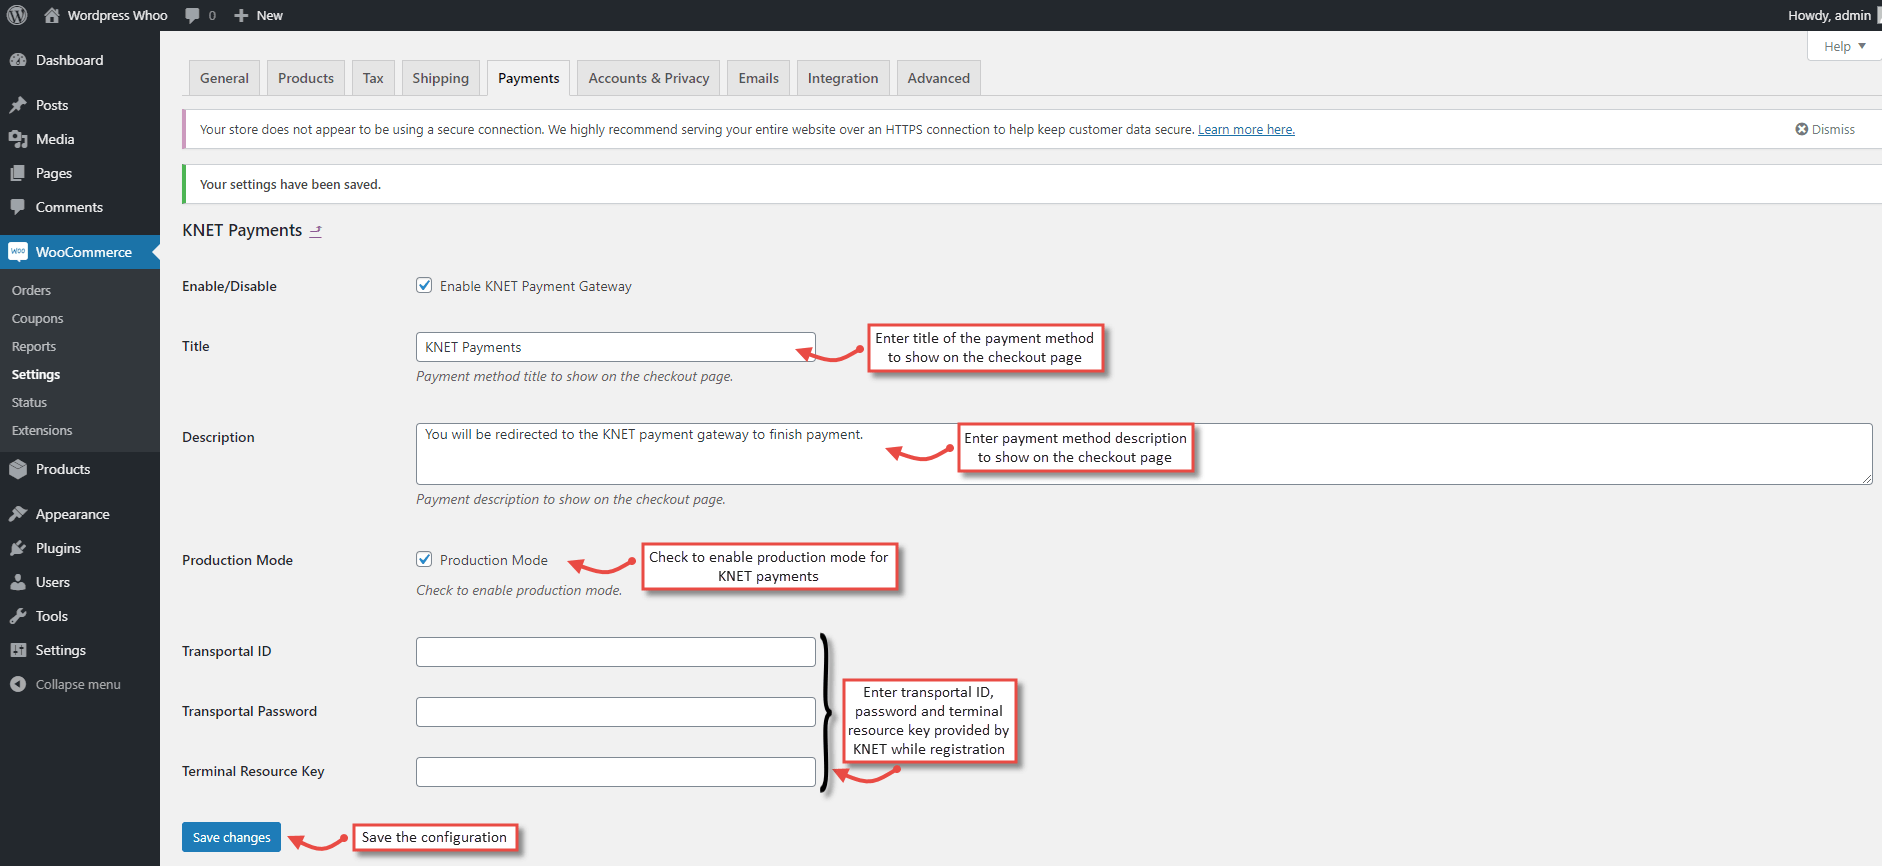Viewport: 1882px width, 866px height.
Task: Open WooCommerce Settings submenu
Action: (x=36, y=374)
